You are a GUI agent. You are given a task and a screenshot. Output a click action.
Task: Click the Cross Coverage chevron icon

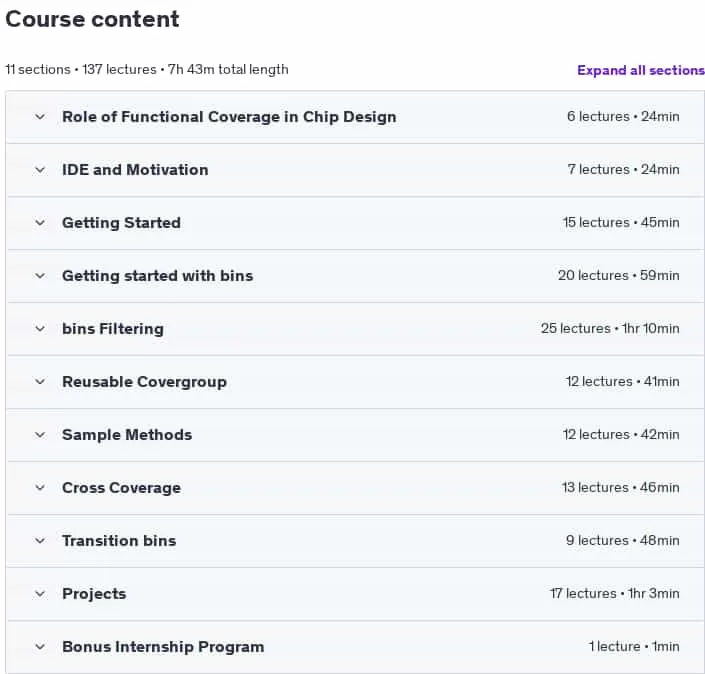point(40,488)
